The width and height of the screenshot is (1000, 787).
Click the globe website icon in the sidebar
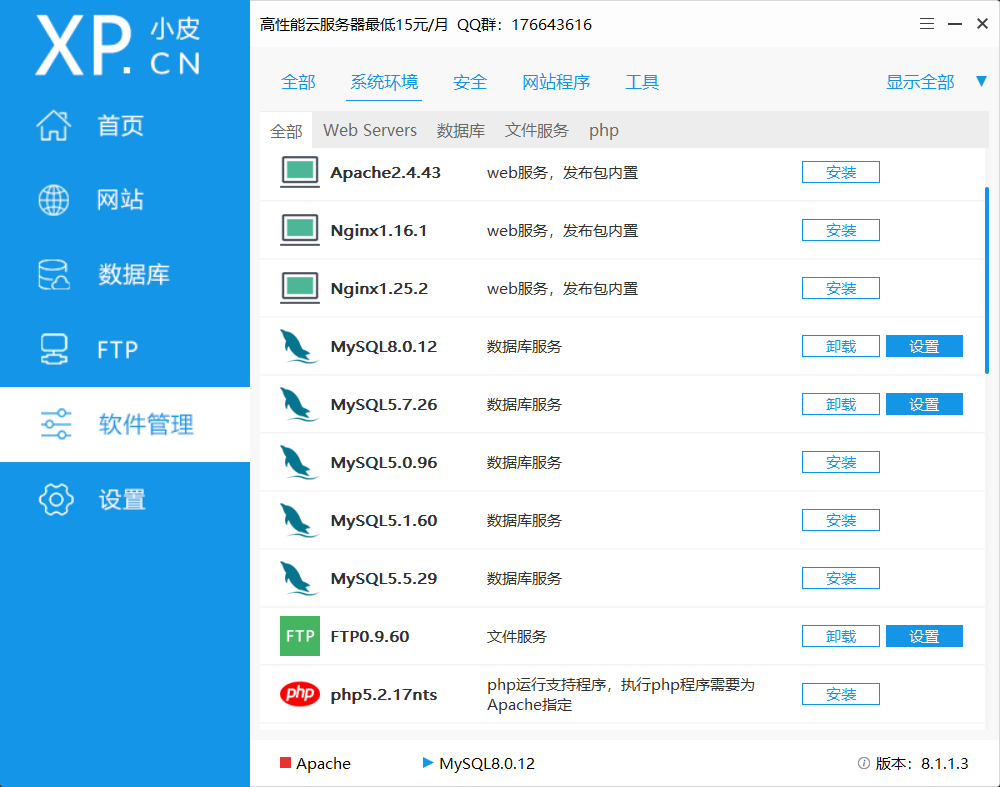coord(54,200)
